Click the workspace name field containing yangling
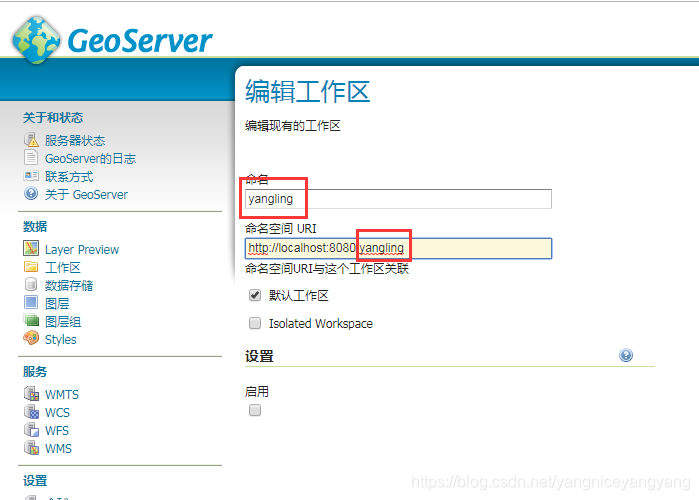 click(398, 199)
